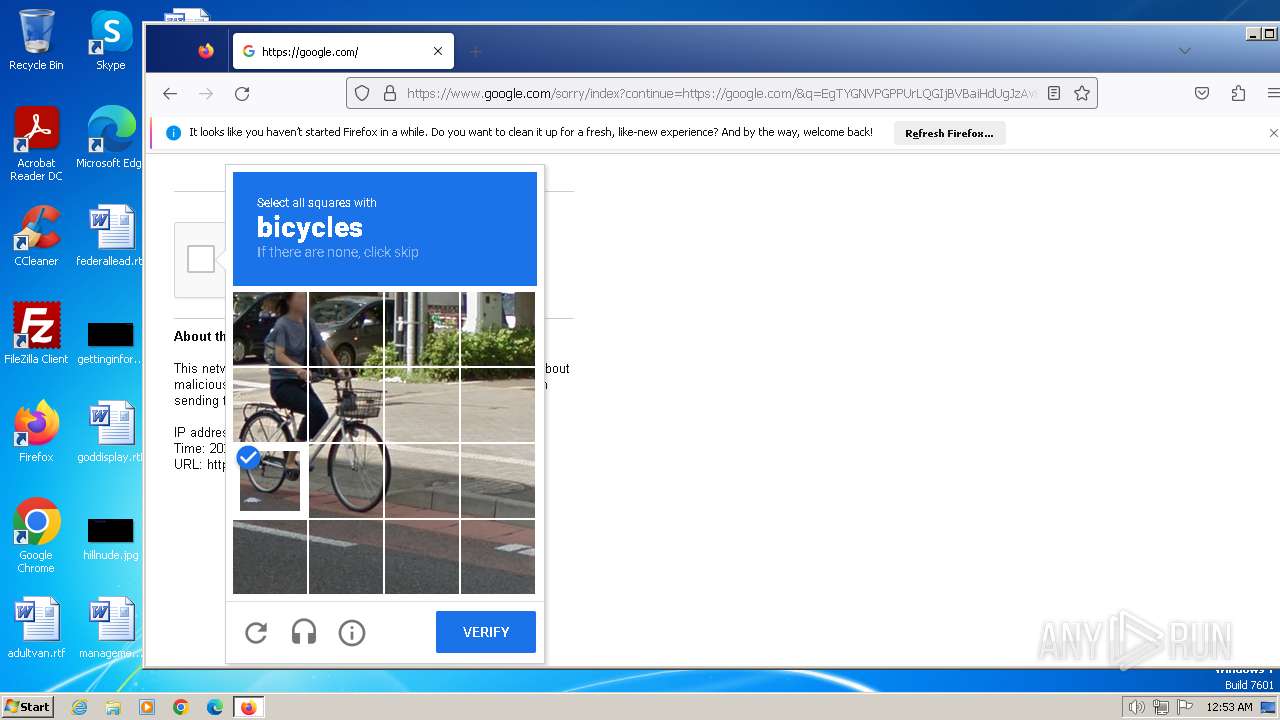
Task: Open the captcha help info icon
Action: [352, 632]
